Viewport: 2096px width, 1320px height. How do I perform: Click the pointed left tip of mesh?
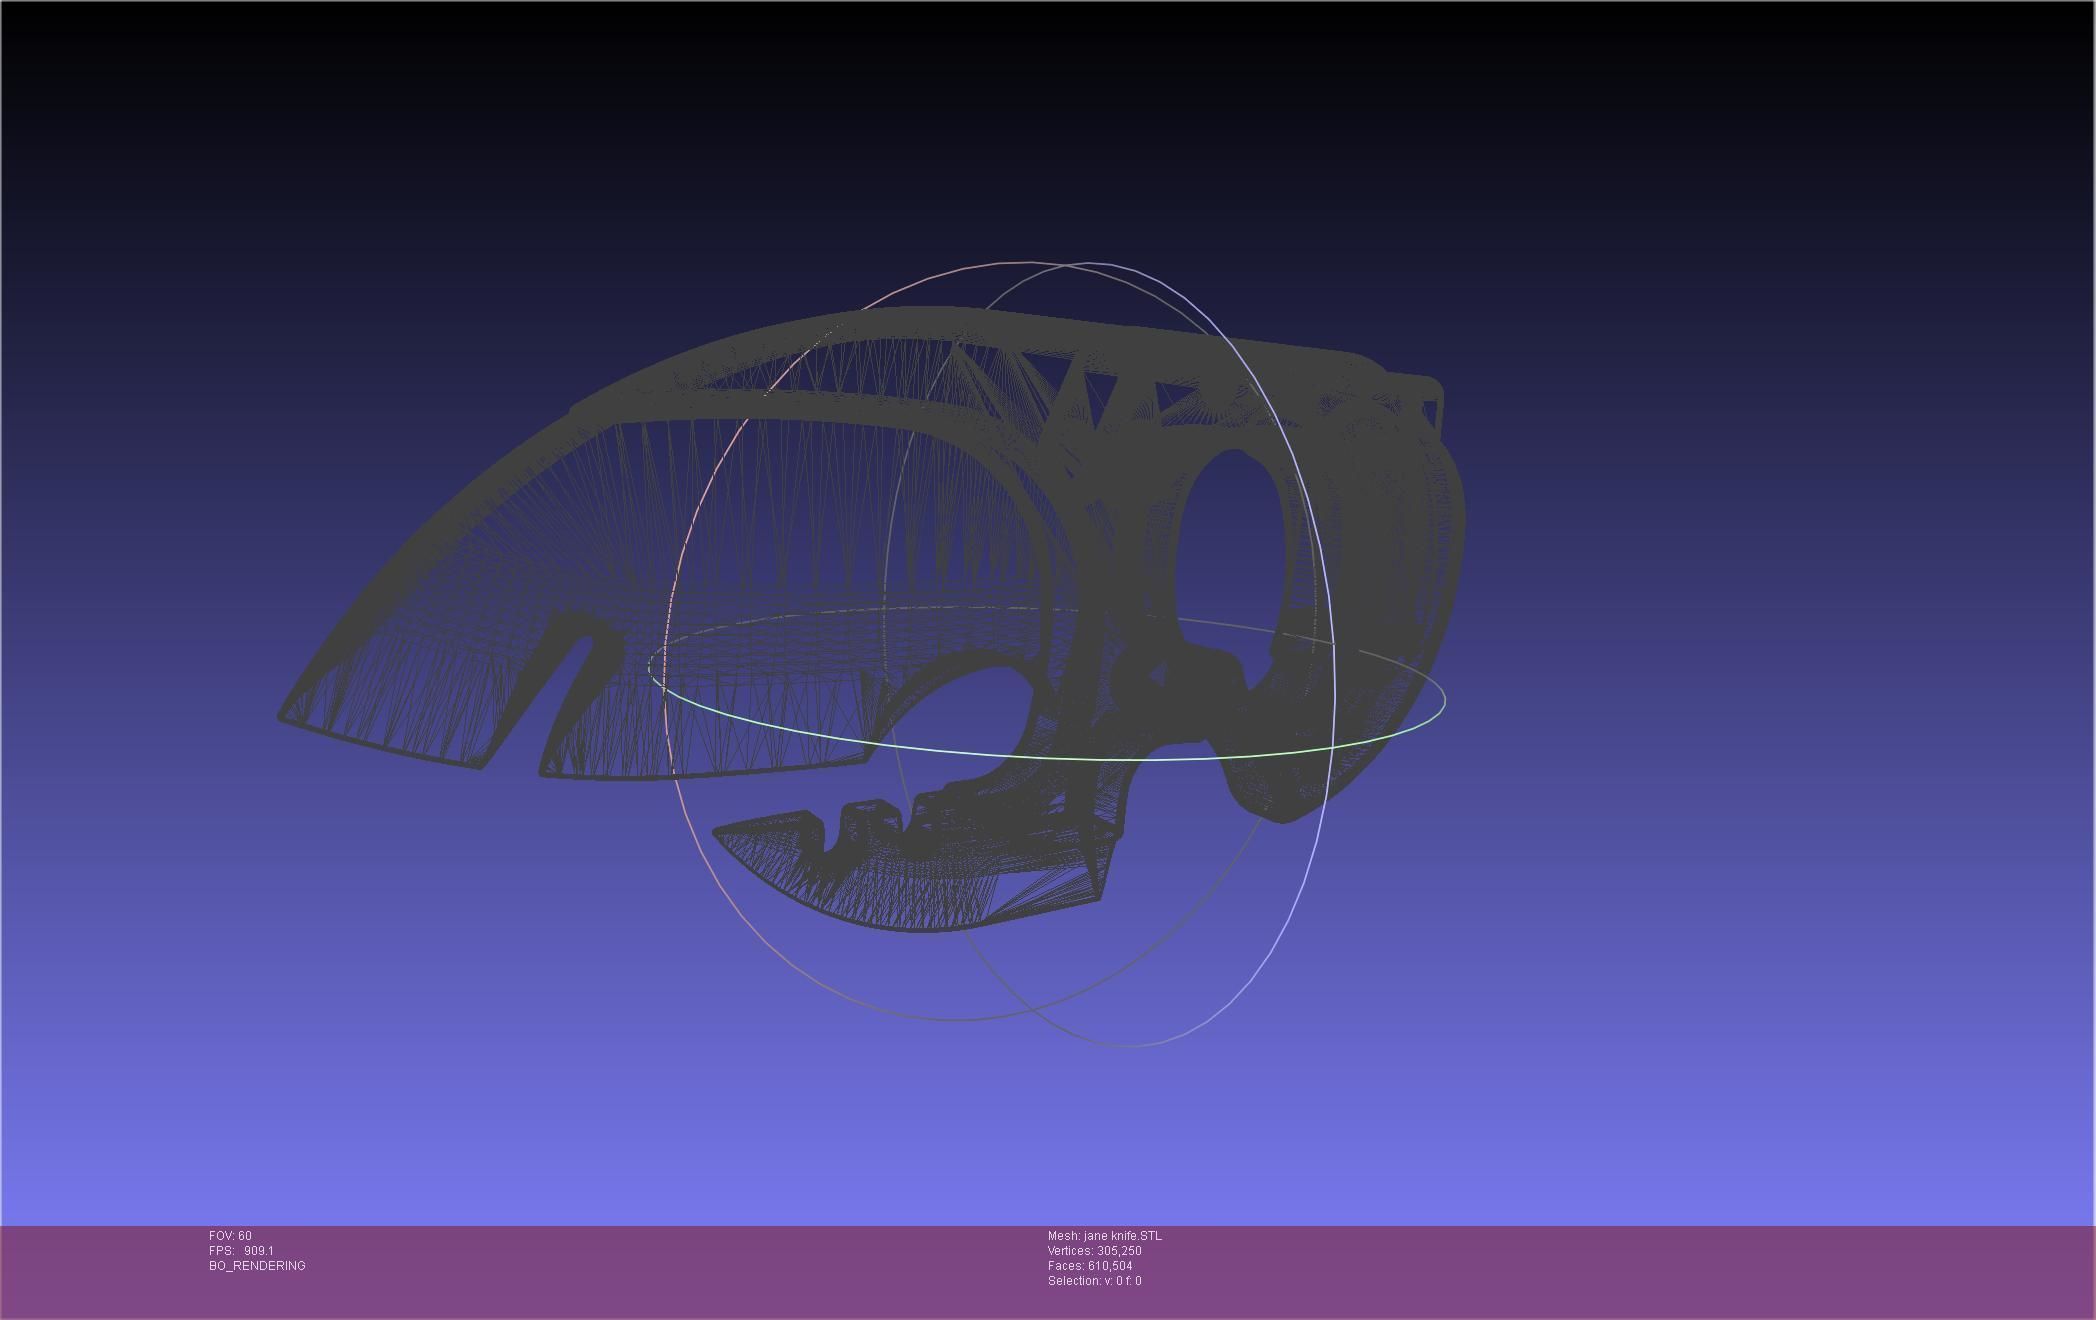tap(285, 715)
